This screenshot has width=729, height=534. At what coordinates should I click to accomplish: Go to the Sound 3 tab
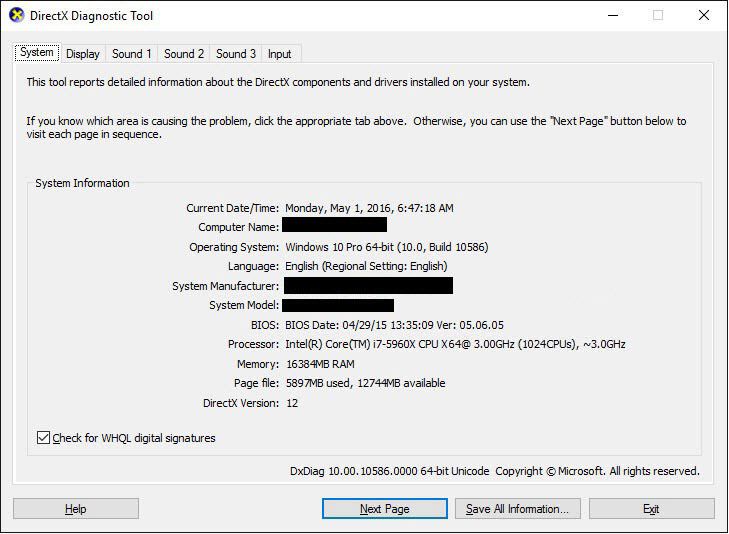click(x=236, y=54)
